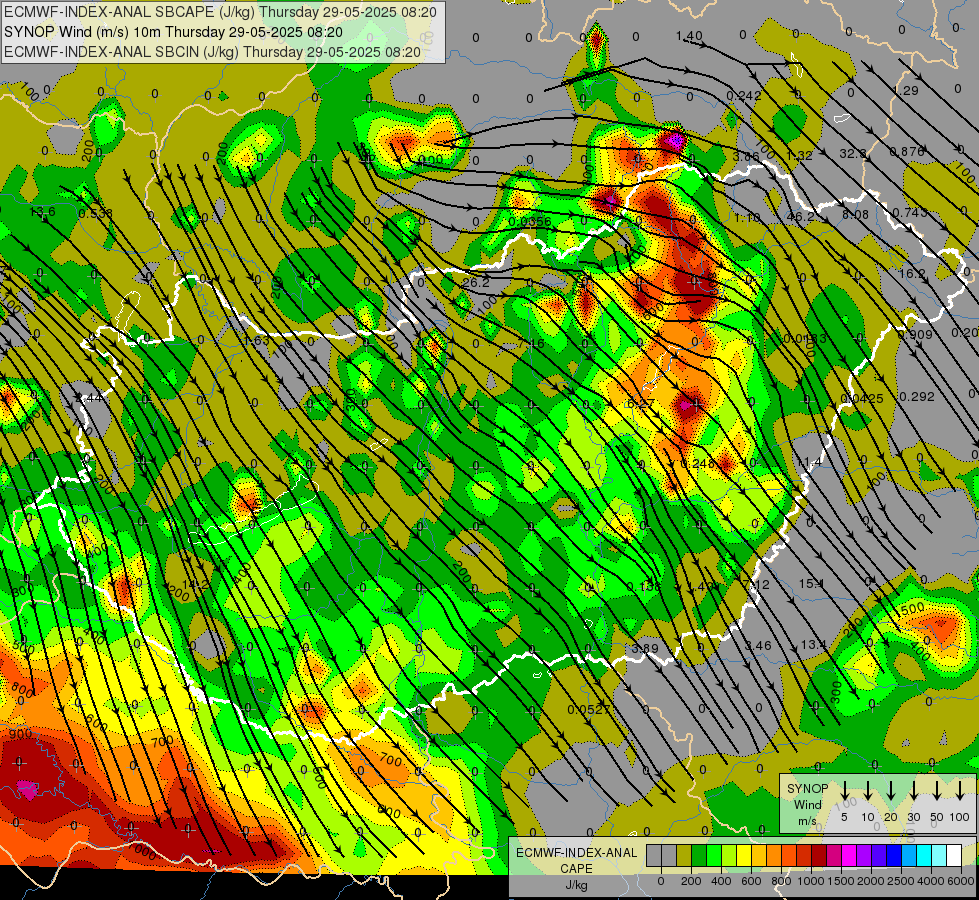Click the 10 m/s wind arrow in legend
Screen dimensions: 979x900
pyautogui.click(x=868, y=791)
